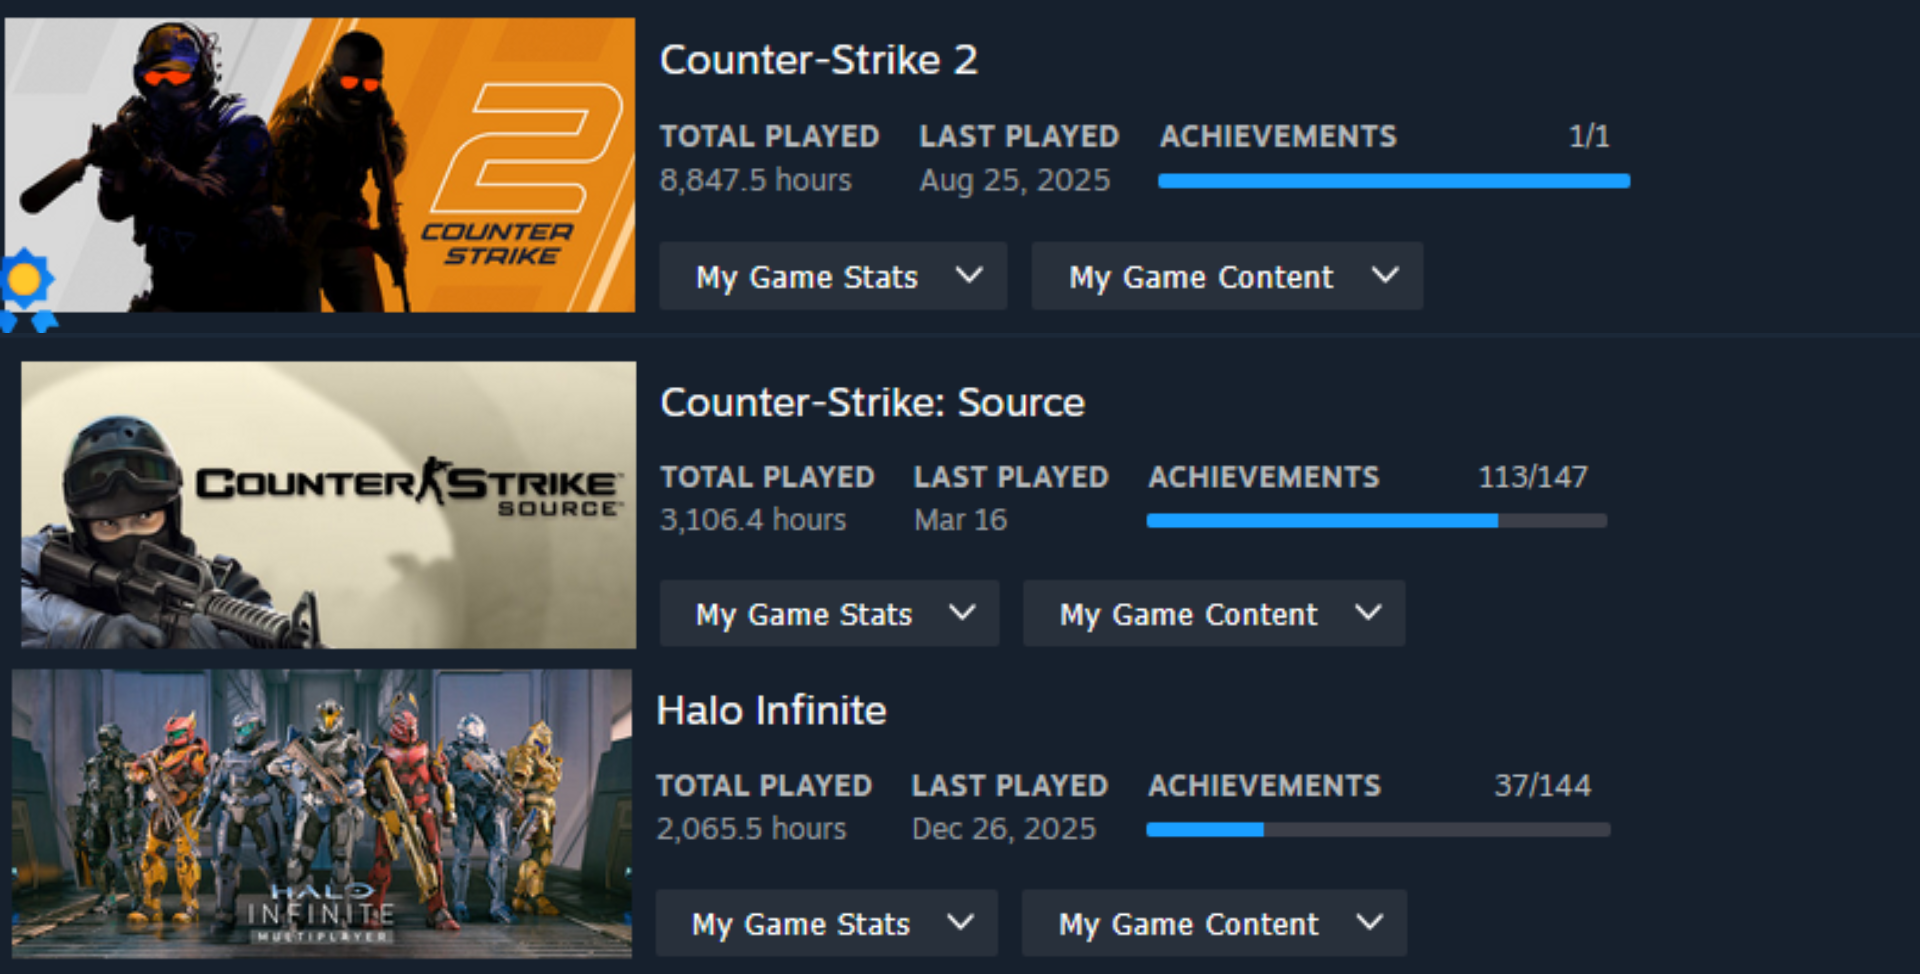Click the 113/147 achievements count
The width and height of the screenshot is (1920, 975).
point(1532,477)
